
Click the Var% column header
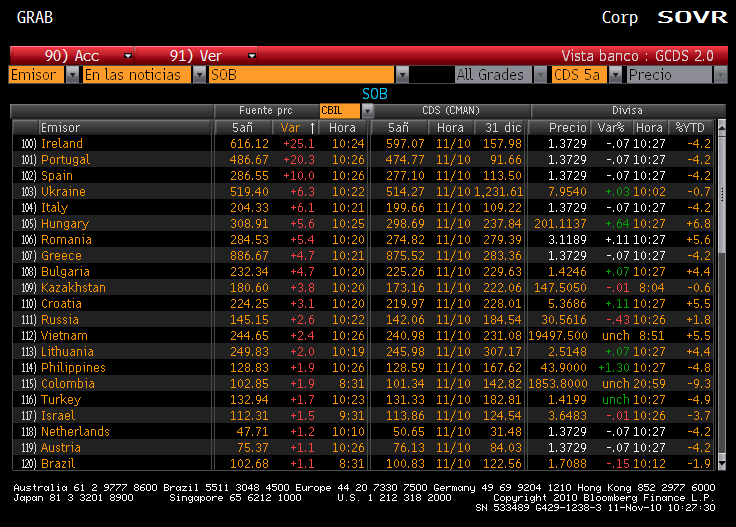[611, 128]
